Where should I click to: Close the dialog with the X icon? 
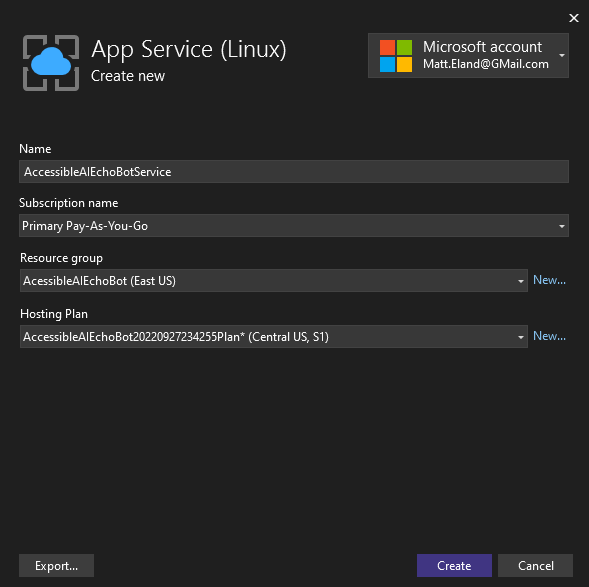(x=574, y=18)
